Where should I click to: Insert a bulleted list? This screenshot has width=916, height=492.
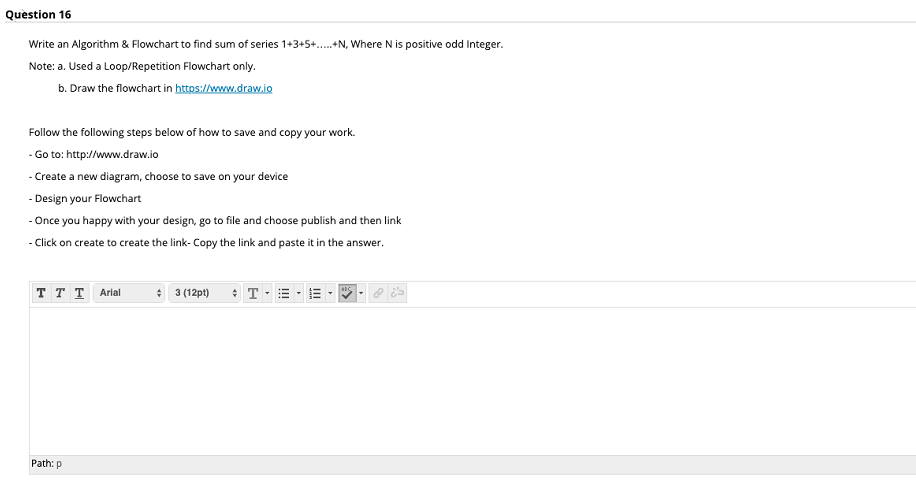(284, 293)
